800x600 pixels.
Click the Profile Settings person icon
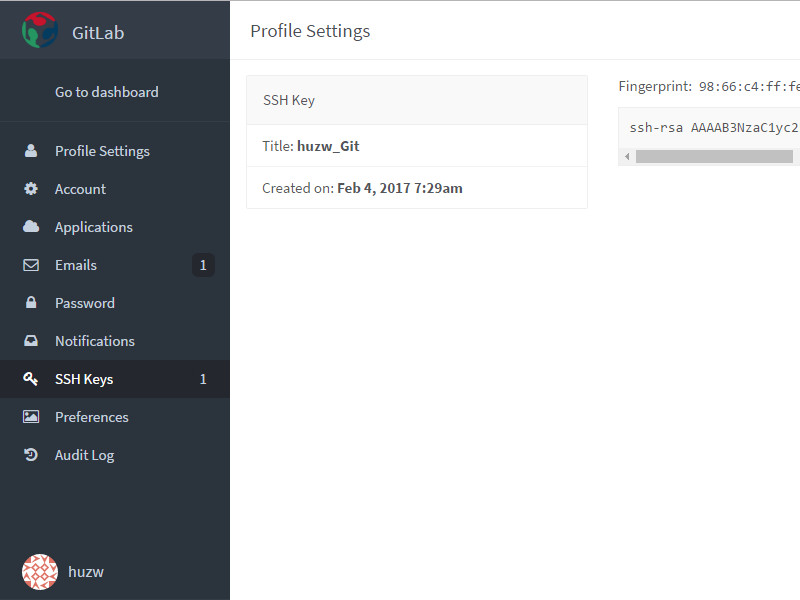point(31,151)
